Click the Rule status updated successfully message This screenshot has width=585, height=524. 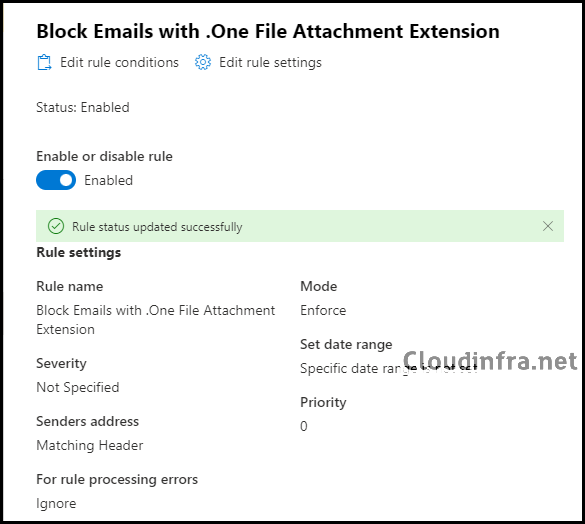click(157, 227)
